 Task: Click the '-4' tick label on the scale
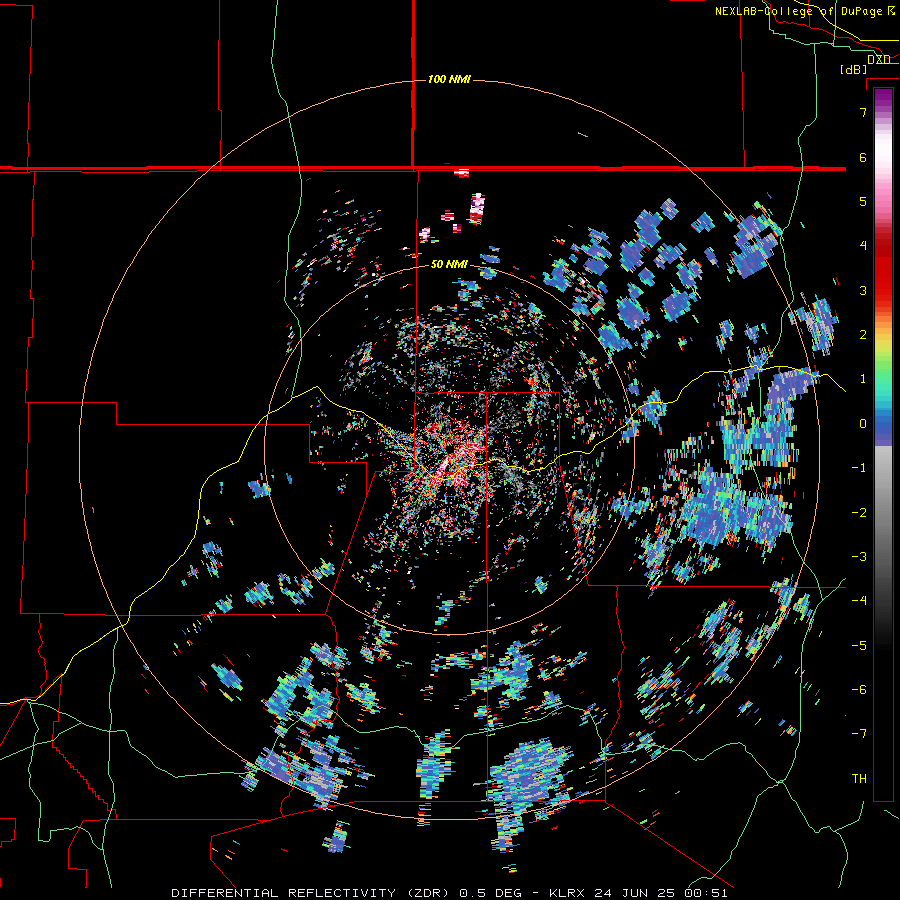[859, 601]
